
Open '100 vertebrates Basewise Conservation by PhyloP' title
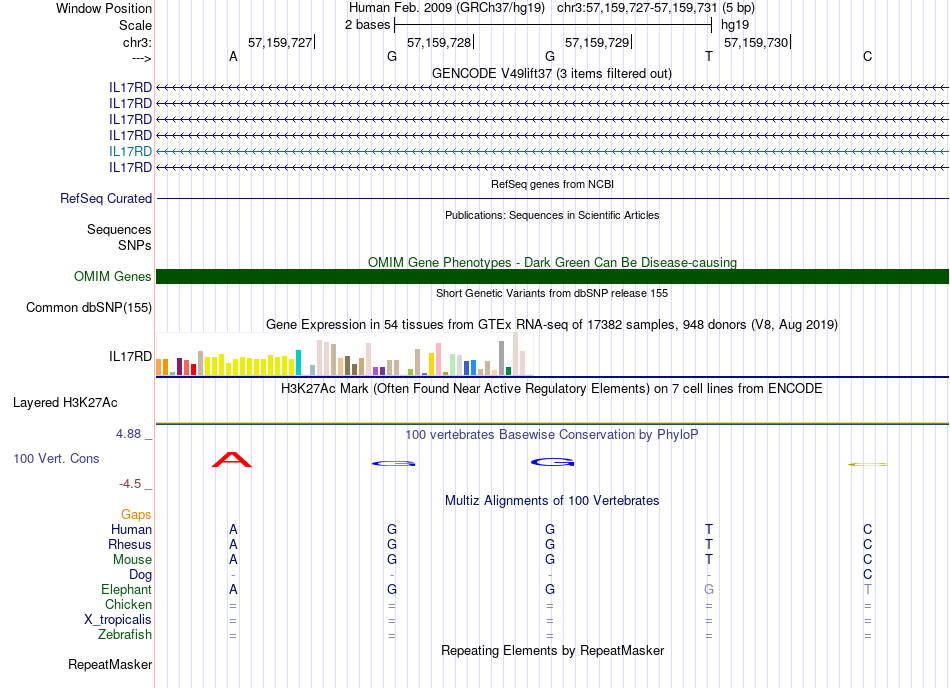pyautogui.click(x=552, y=434)
